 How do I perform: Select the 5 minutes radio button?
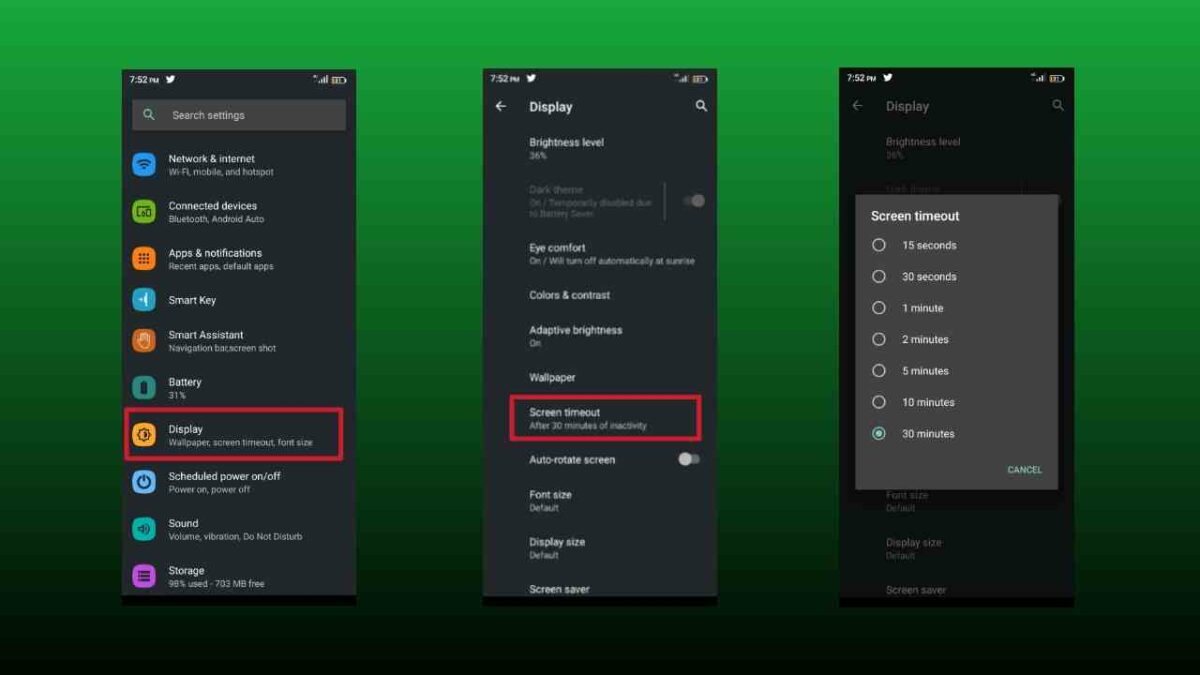879,371
